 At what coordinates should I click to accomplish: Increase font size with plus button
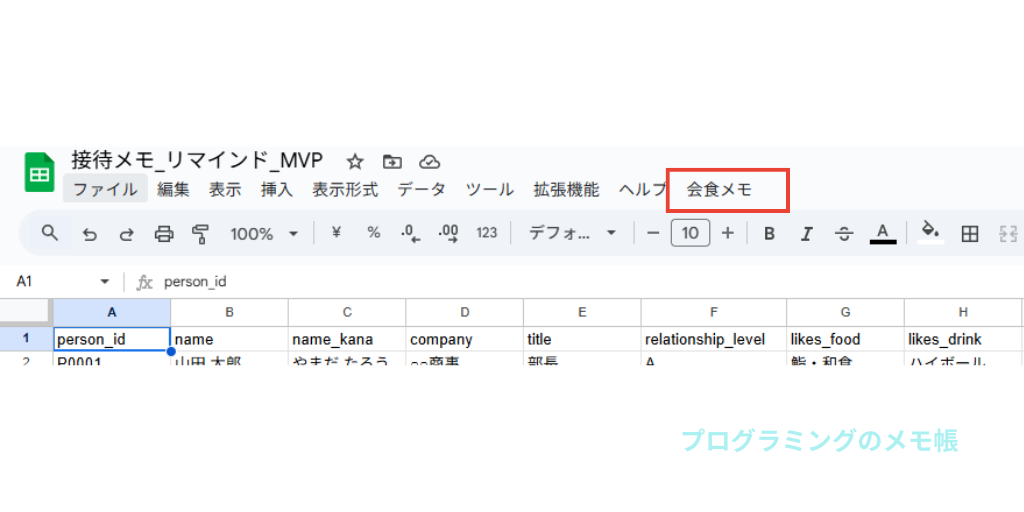click(x=728, y=233)
